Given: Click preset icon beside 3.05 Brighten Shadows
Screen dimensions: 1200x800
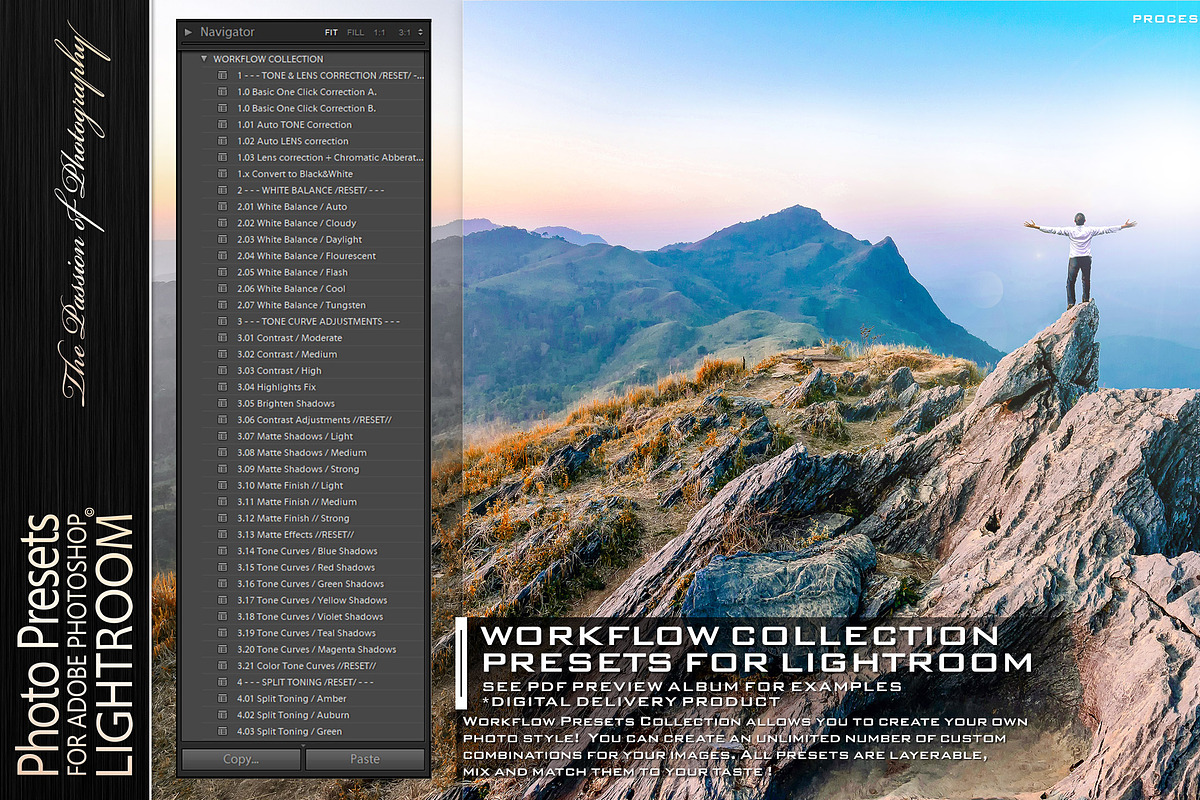Looking at the screenshot, I should pos(223,403).
